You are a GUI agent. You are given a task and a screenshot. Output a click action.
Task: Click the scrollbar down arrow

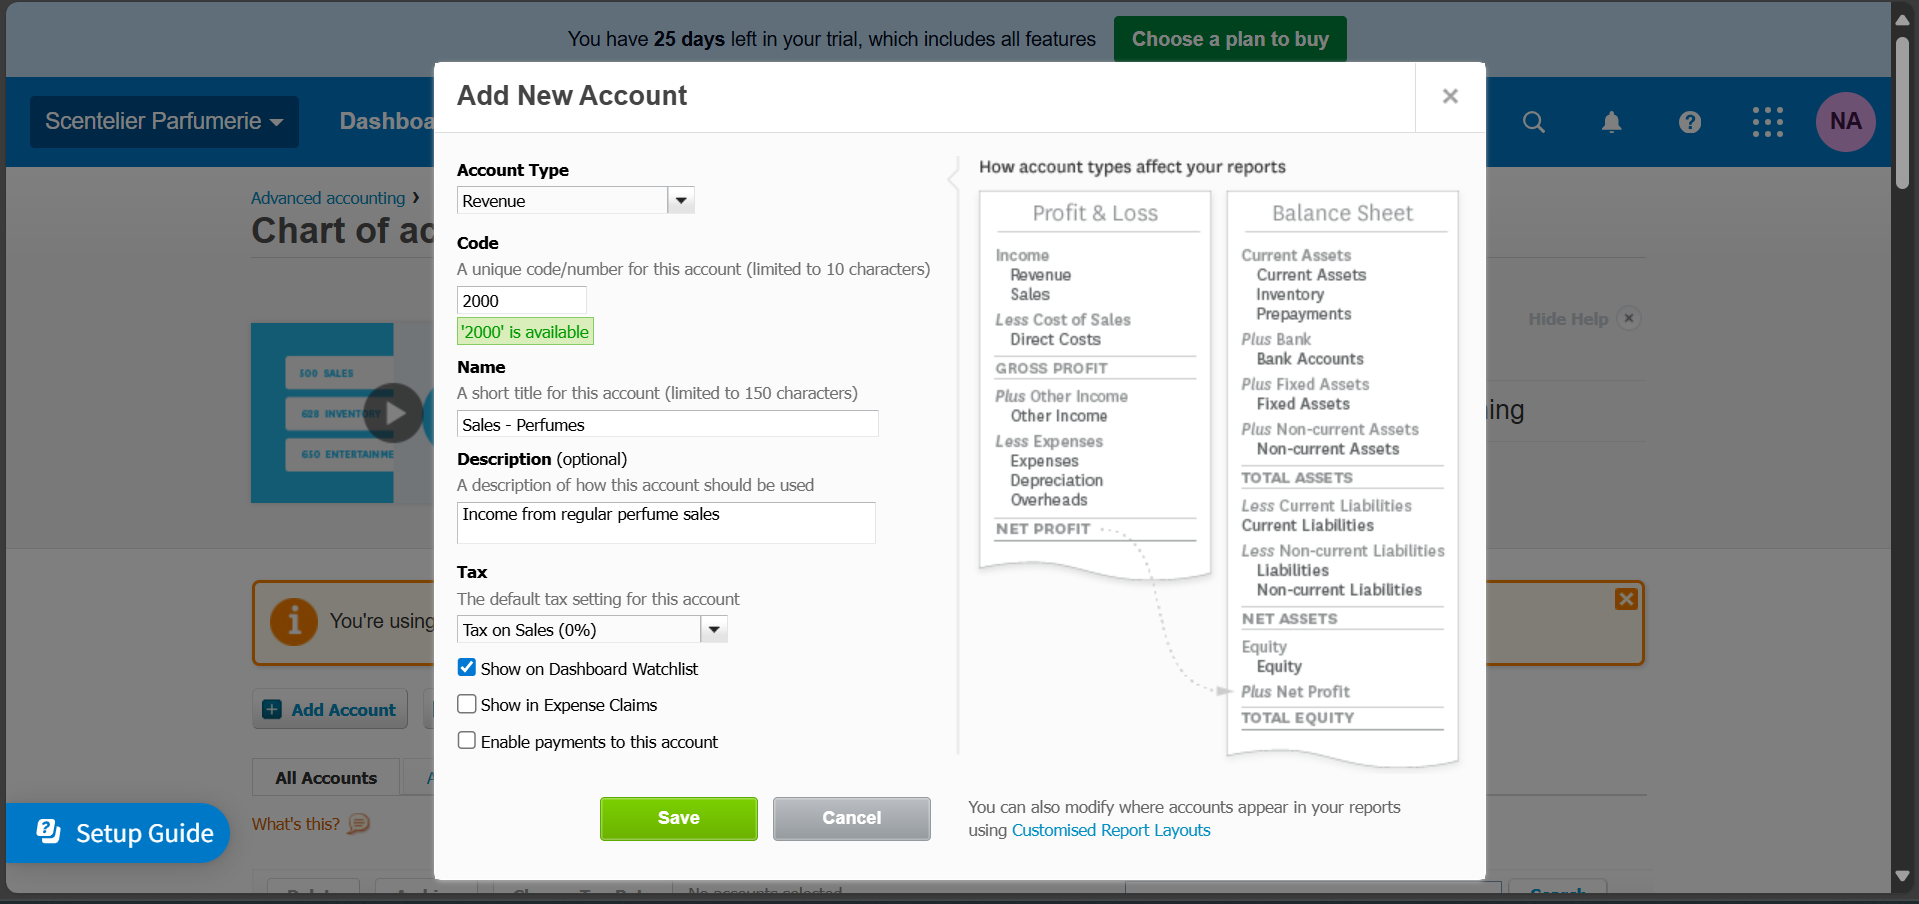(1902, 877)
